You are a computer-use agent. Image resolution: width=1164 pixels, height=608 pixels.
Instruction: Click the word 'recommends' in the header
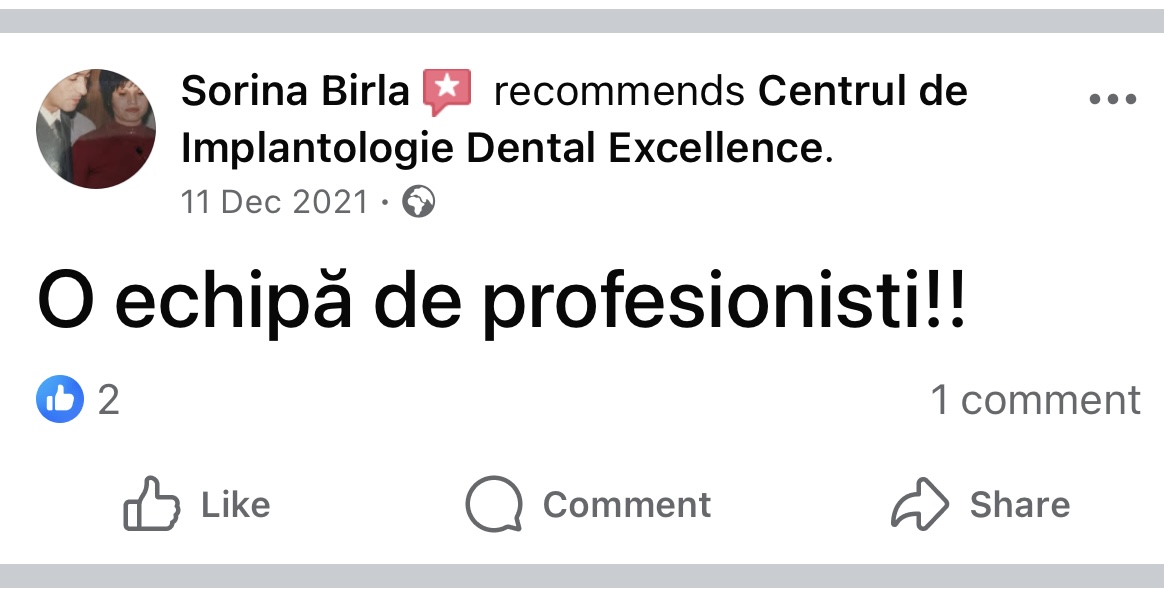point(619,91)
